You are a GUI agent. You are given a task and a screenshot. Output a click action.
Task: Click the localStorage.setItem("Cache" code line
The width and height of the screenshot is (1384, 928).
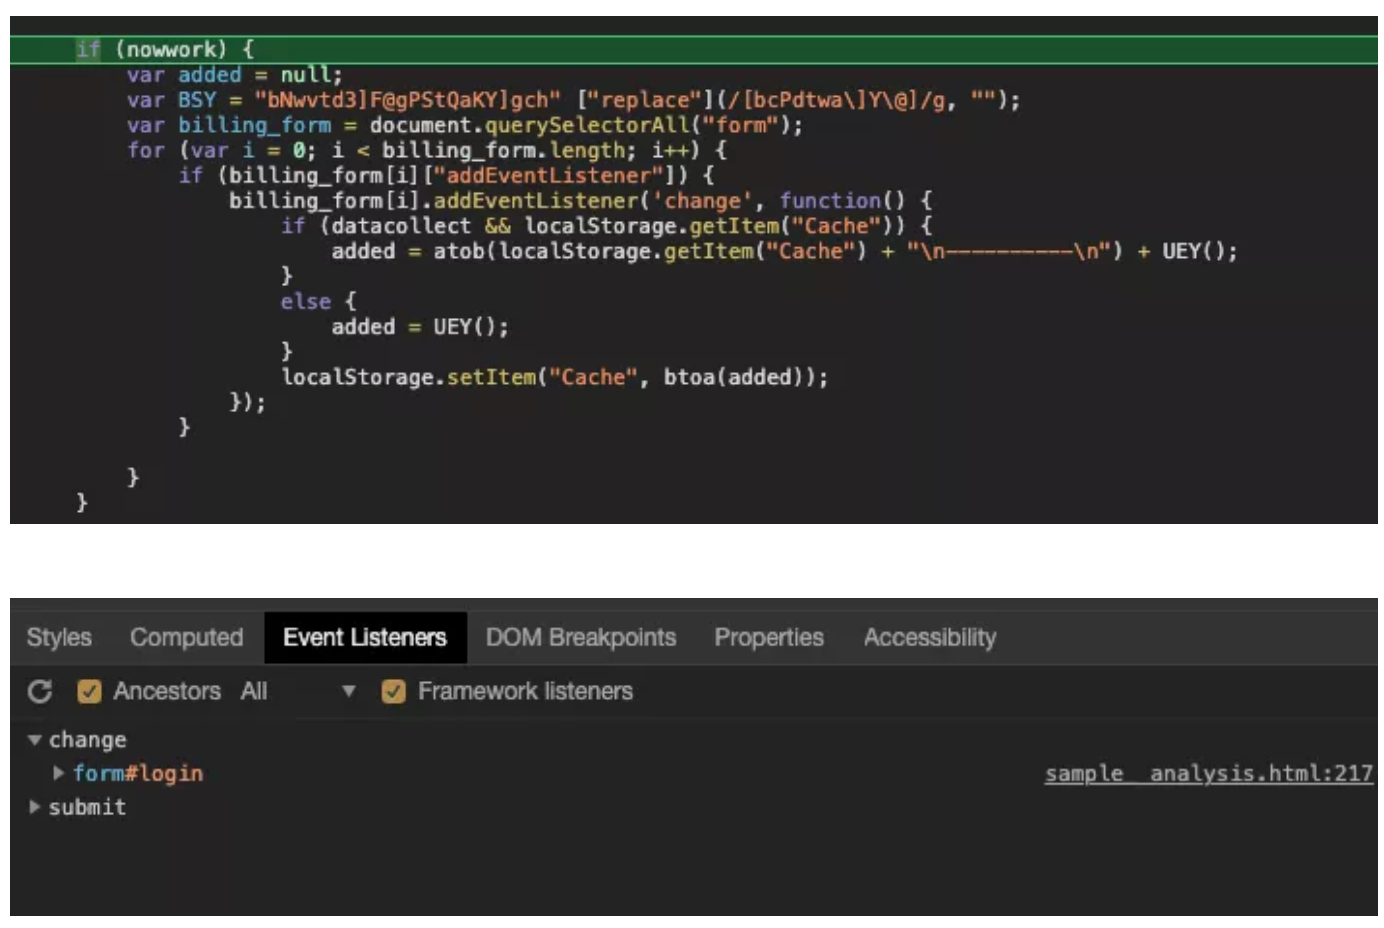555,377
